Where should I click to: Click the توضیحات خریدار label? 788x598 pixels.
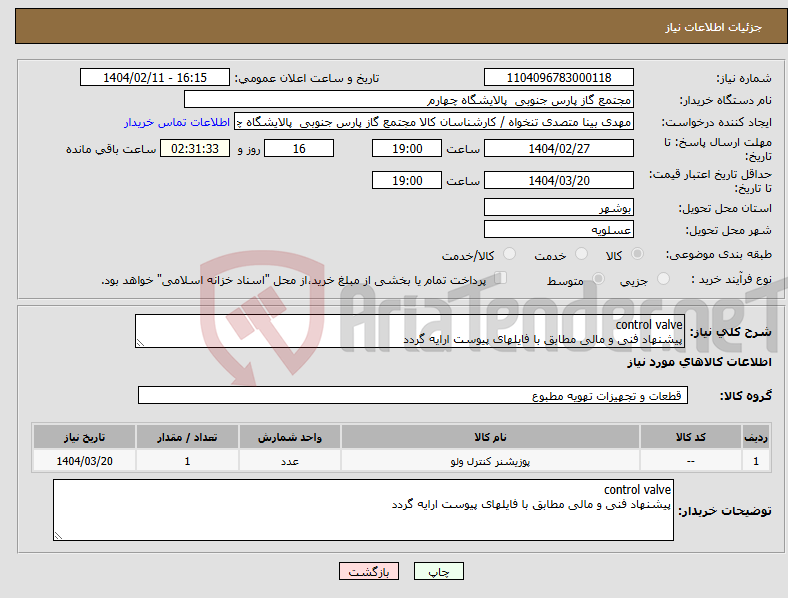pyautogui.click(x=725, y=511)
